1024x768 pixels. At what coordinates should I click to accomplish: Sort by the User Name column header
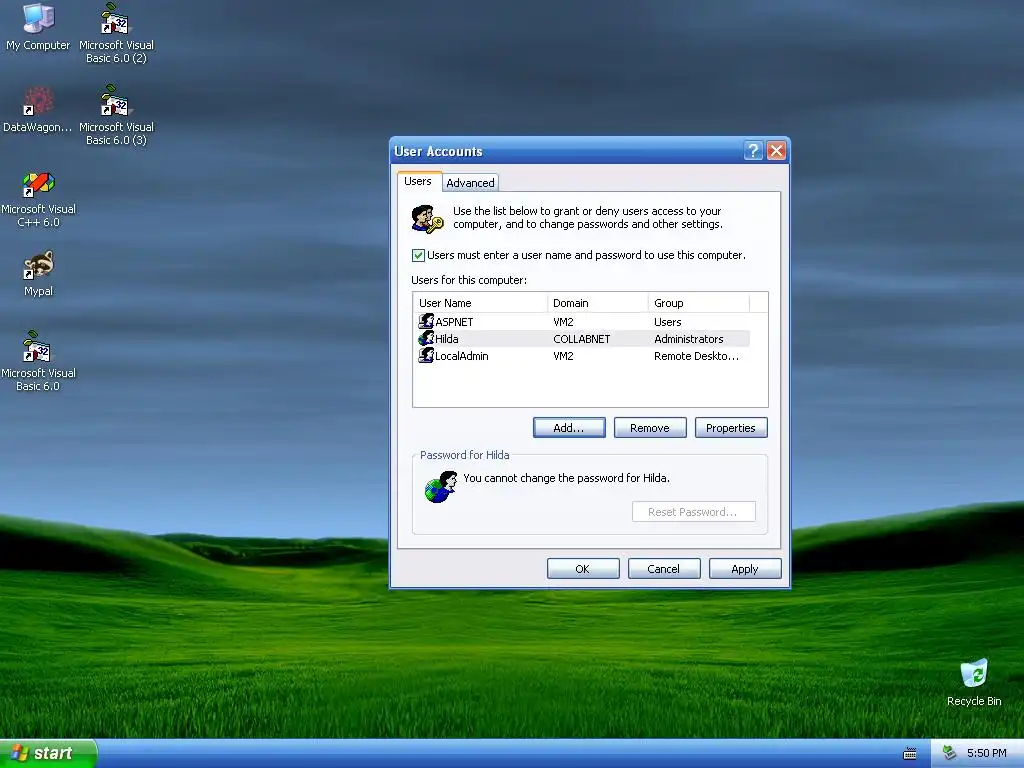point(481,303)
